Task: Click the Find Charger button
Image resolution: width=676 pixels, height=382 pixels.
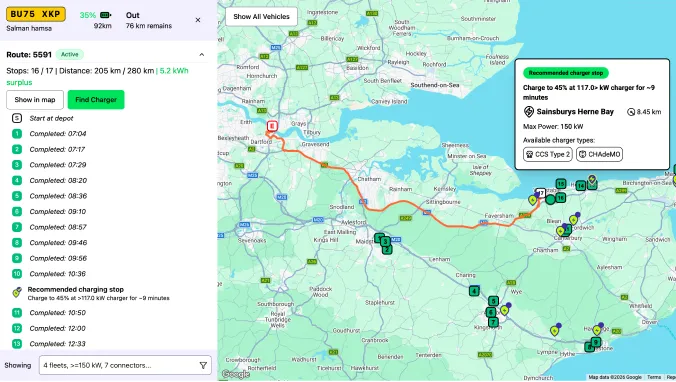Action: point(96,100)
